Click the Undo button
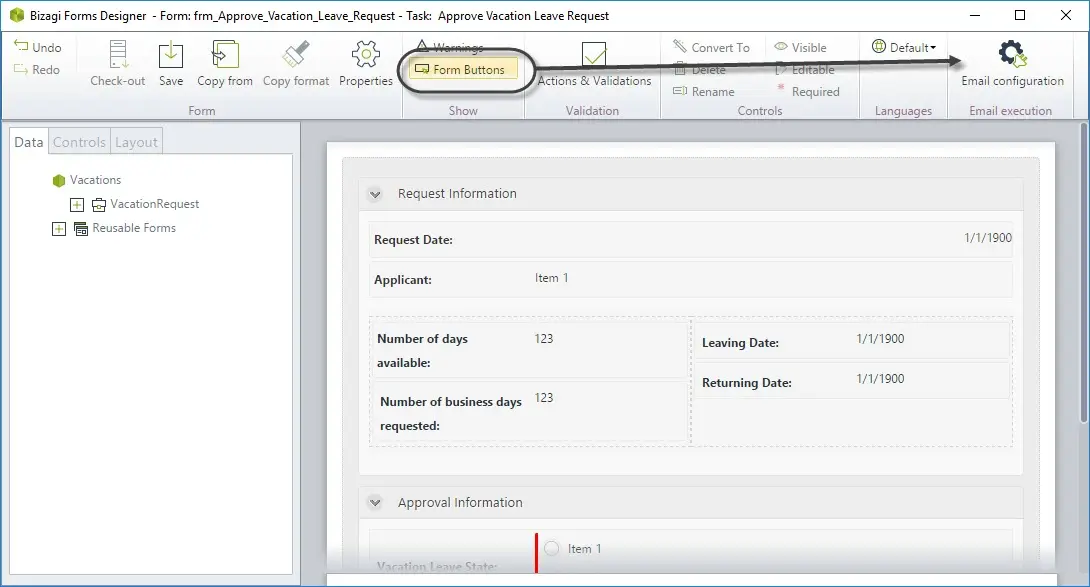Image resolution: width=1090 pixels, height=587 pixels. [38, 47]
